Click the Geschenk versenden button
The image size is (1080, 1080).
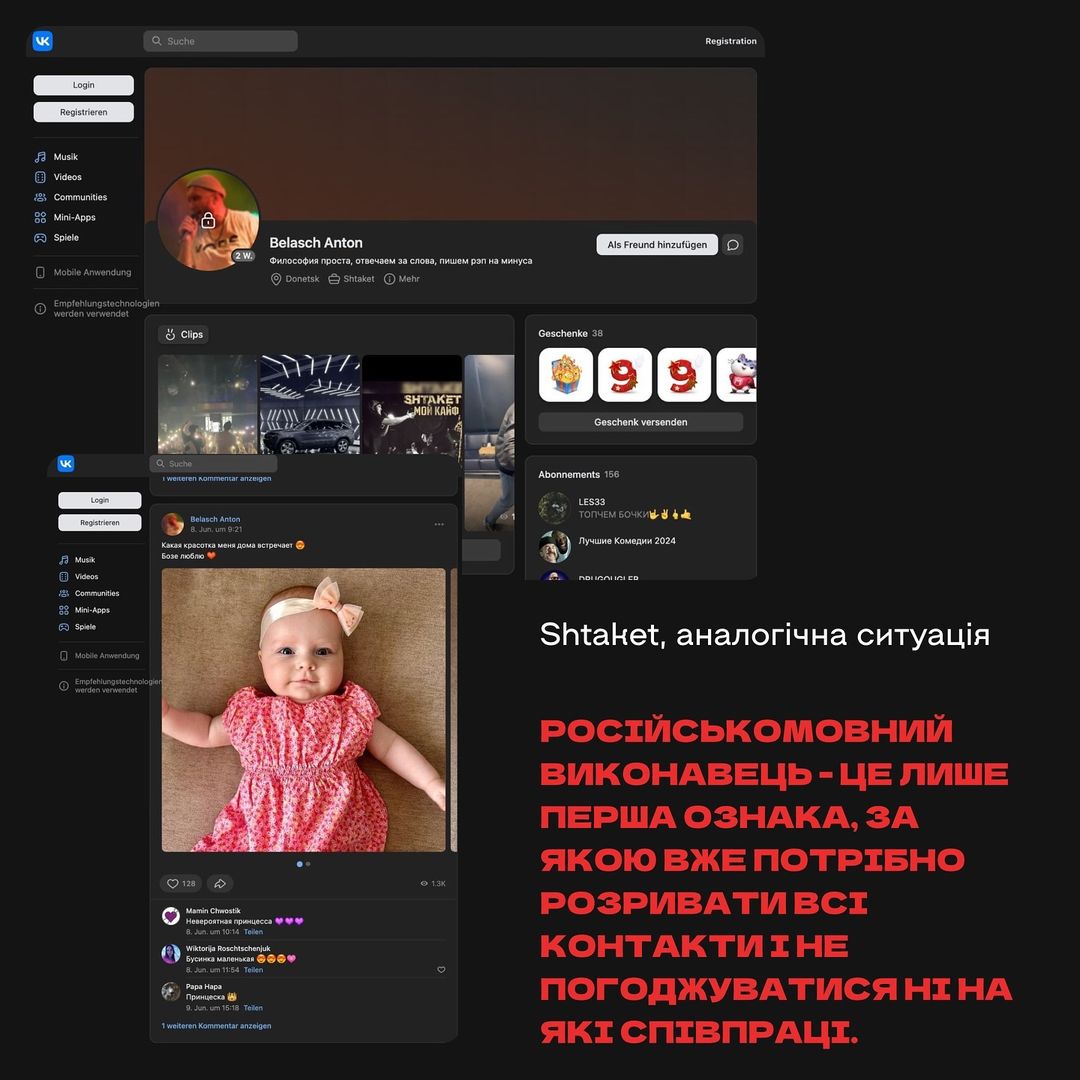tap(640, 422)
